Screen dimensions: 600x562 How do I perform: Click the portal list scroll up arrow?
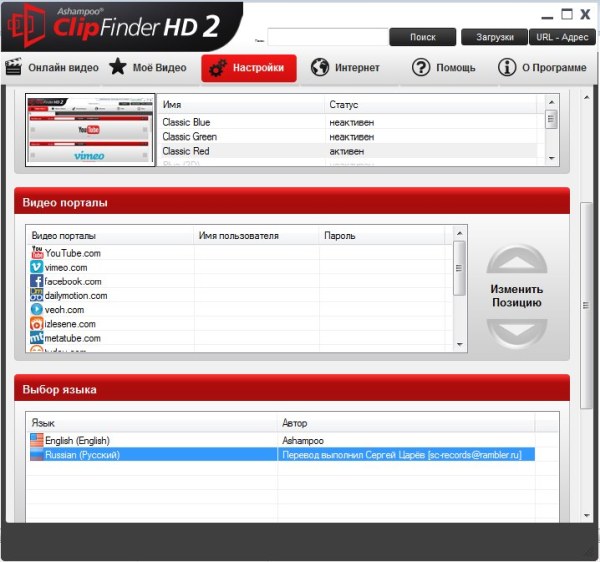click(x=460, y=233)
